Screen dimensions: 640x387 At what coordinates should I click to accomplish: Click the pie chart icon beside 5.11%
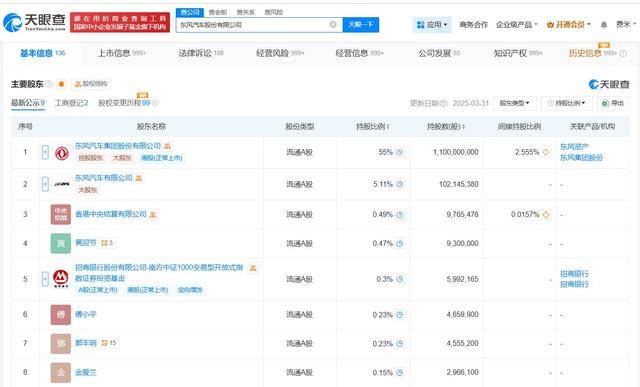coord(400,184)
